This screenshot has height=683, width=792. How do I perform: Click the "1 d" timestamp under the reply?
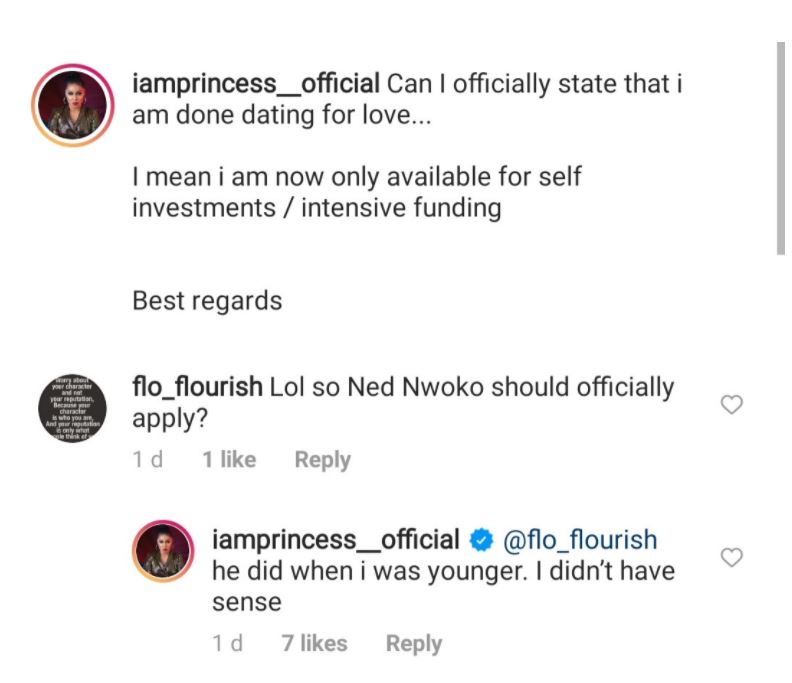[229, 644]
